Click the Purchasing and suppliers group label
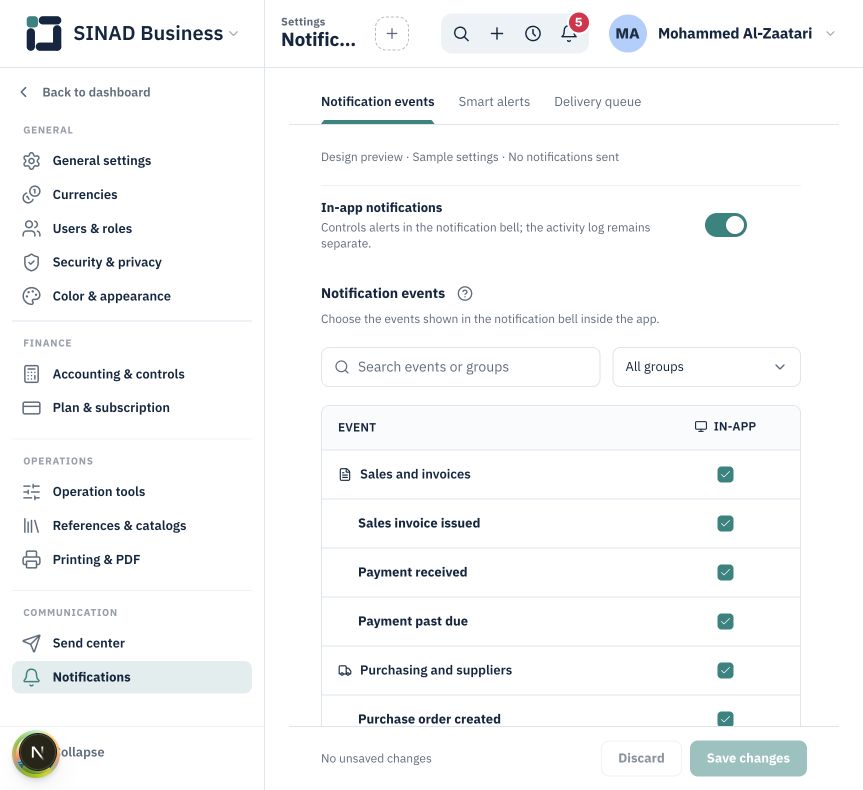This screenshot has width=863, height=790. click(x=436, y=671)
